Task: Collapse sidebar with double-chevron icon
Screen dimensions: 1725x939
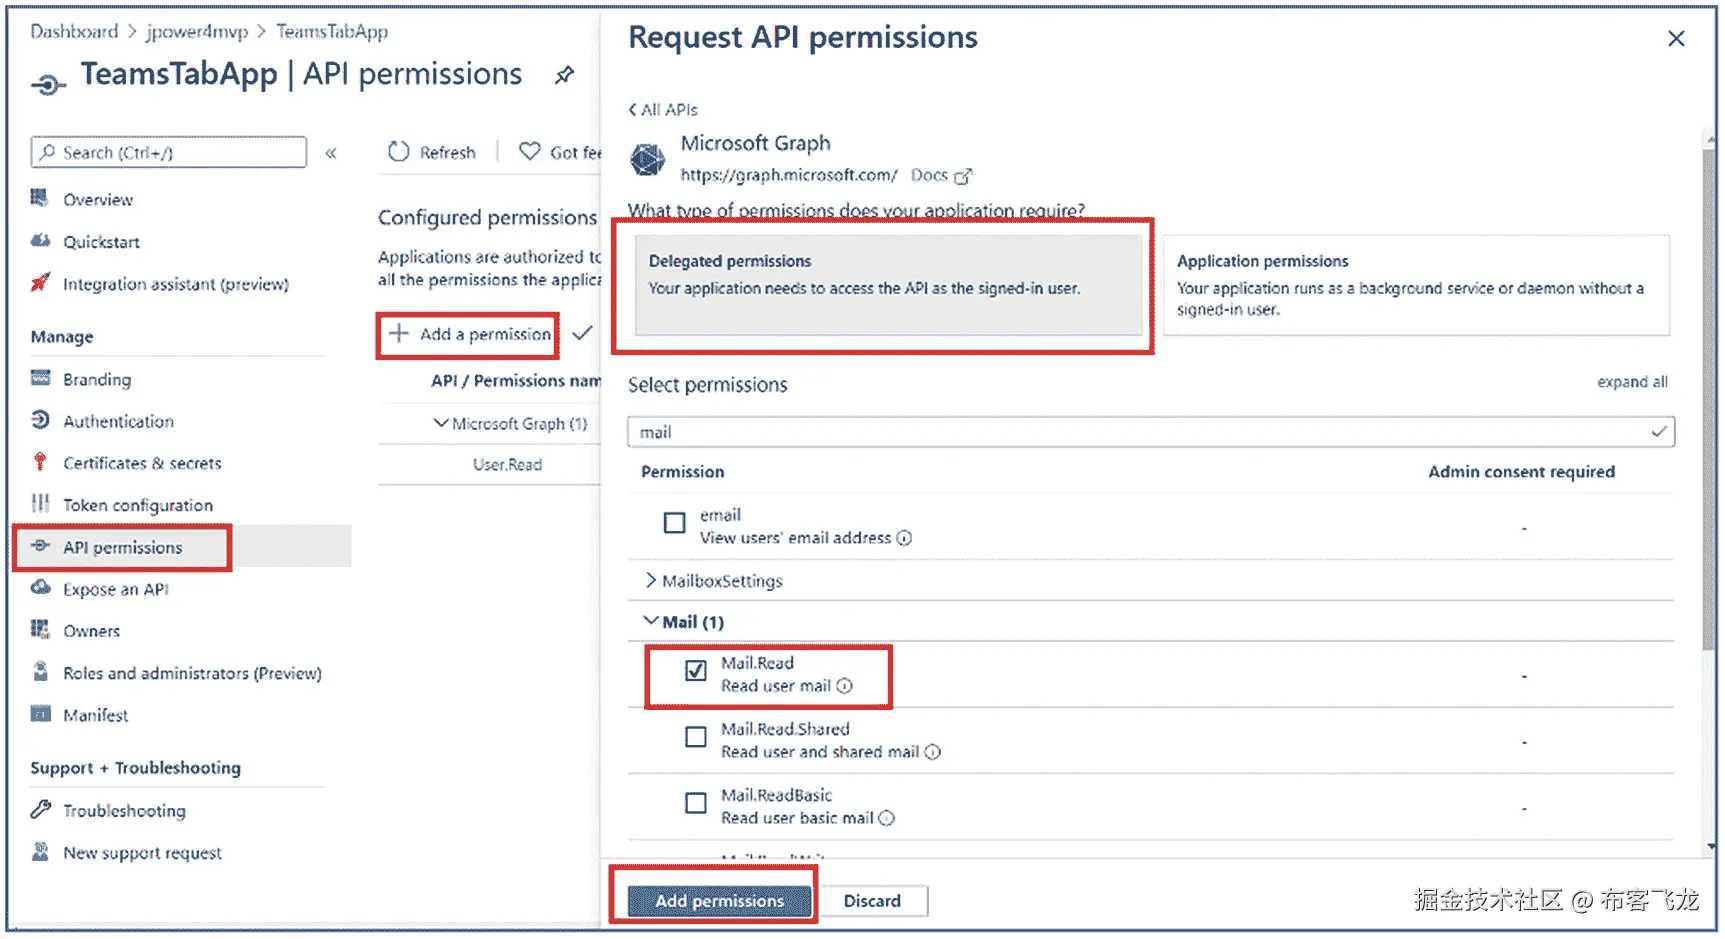Action: [x=331, y=153]
